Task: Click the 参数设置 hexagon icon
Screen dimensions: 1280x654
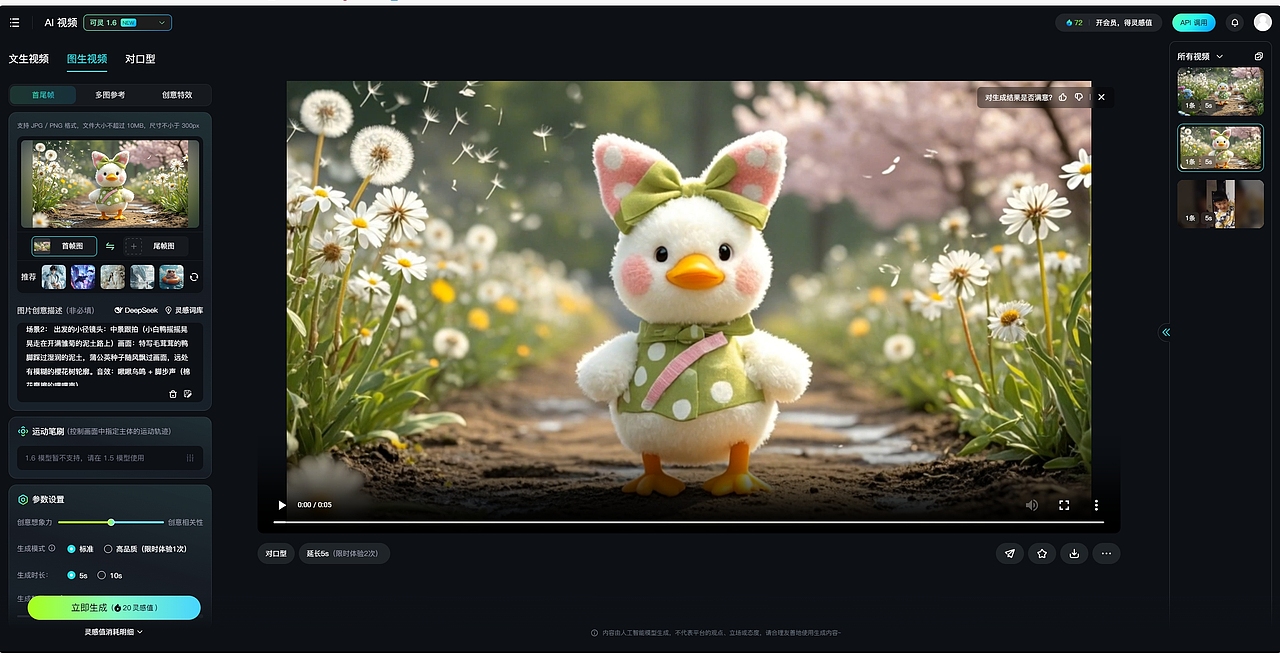Action: click(x=23, y=499)
